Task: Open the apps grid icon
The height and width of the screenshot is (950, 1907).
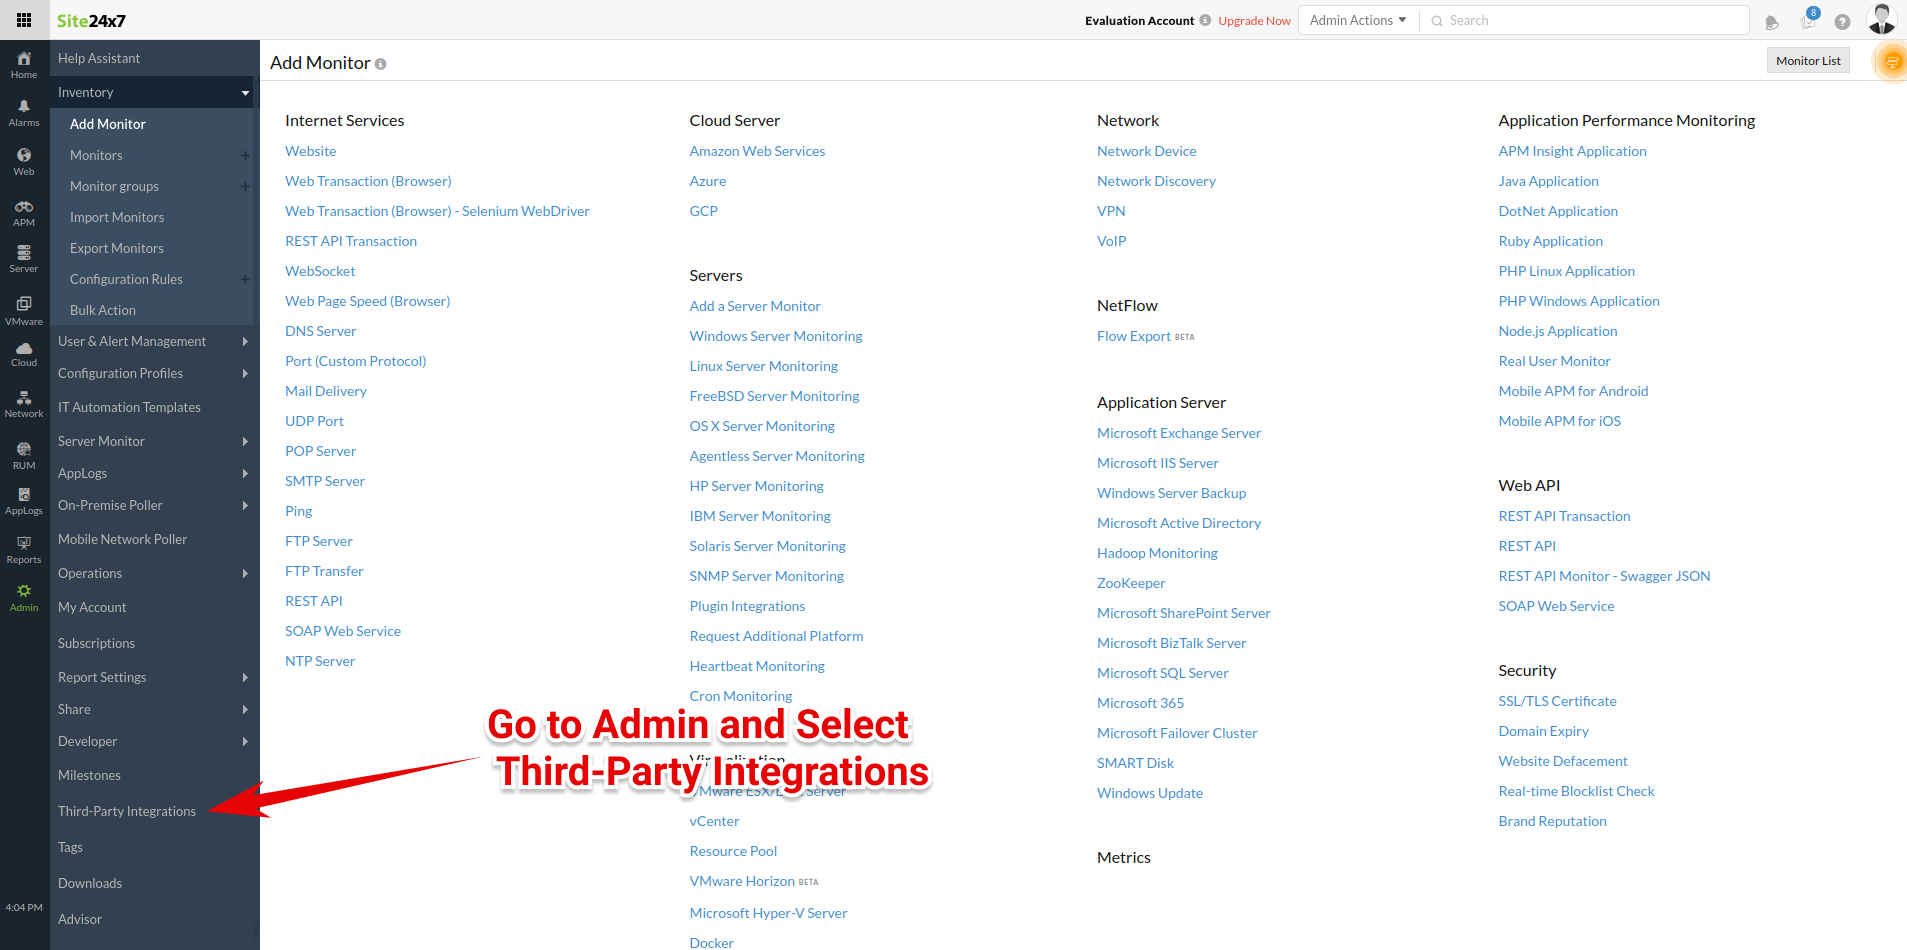Action: coord(24,20)
